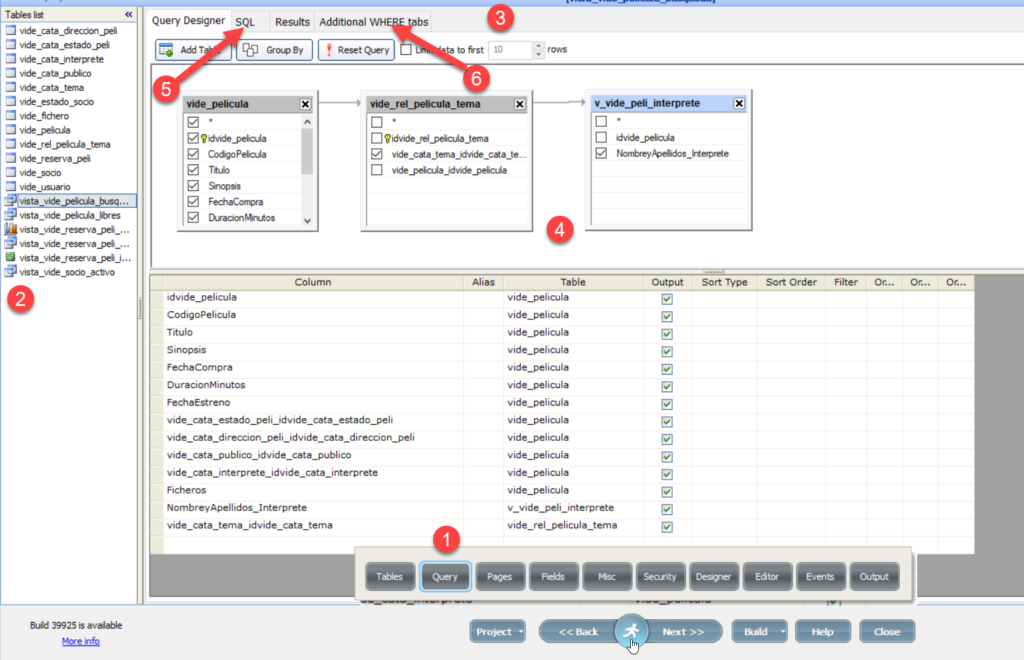Switch to the SQL tab
Viewport: 1024px width, 660px height.
click(x=245, y=22)
